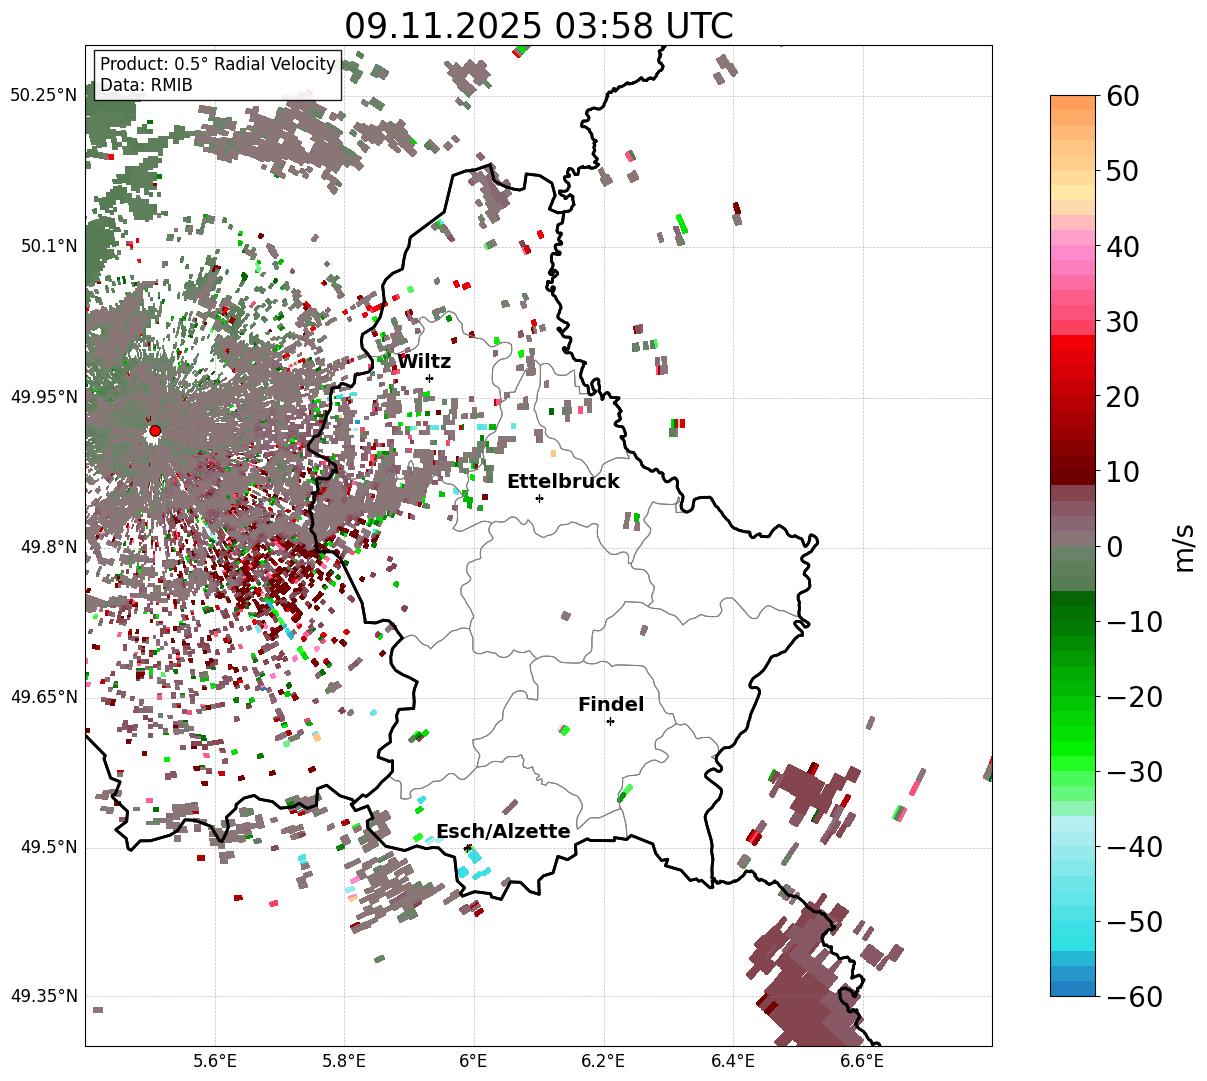The width and height of the screenshot is (1207, 1081).
Task: Click the colorbar tick label −30
Action: 1134,772
